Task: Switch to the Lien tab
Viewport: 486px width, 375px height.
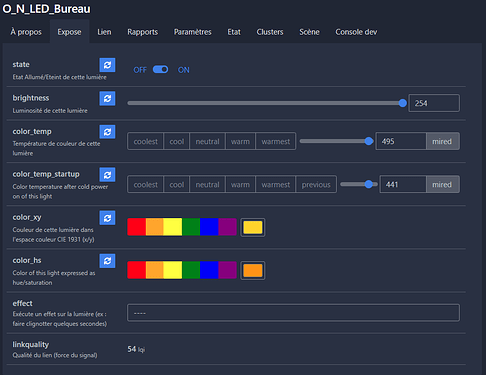Action: point(104,32)
